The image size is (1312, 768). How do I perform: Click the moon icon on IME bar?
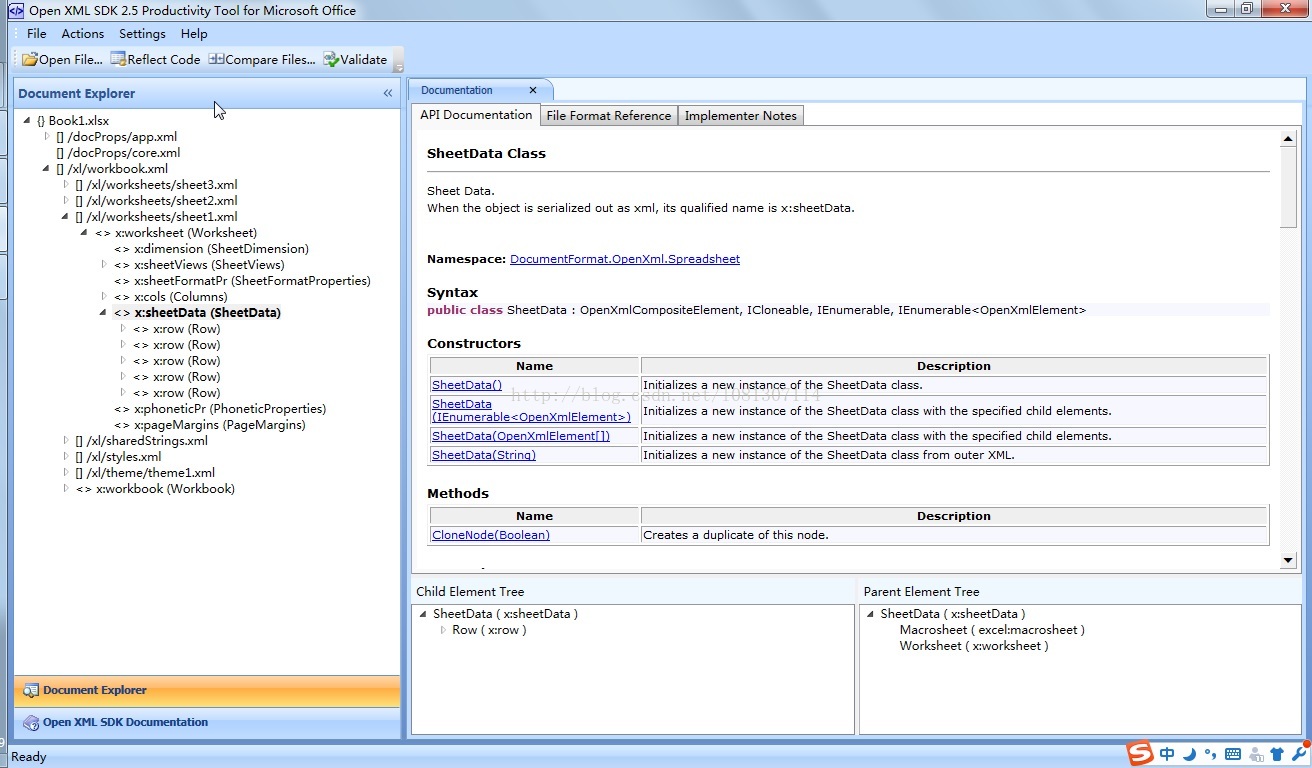[x=1189, y=754]
